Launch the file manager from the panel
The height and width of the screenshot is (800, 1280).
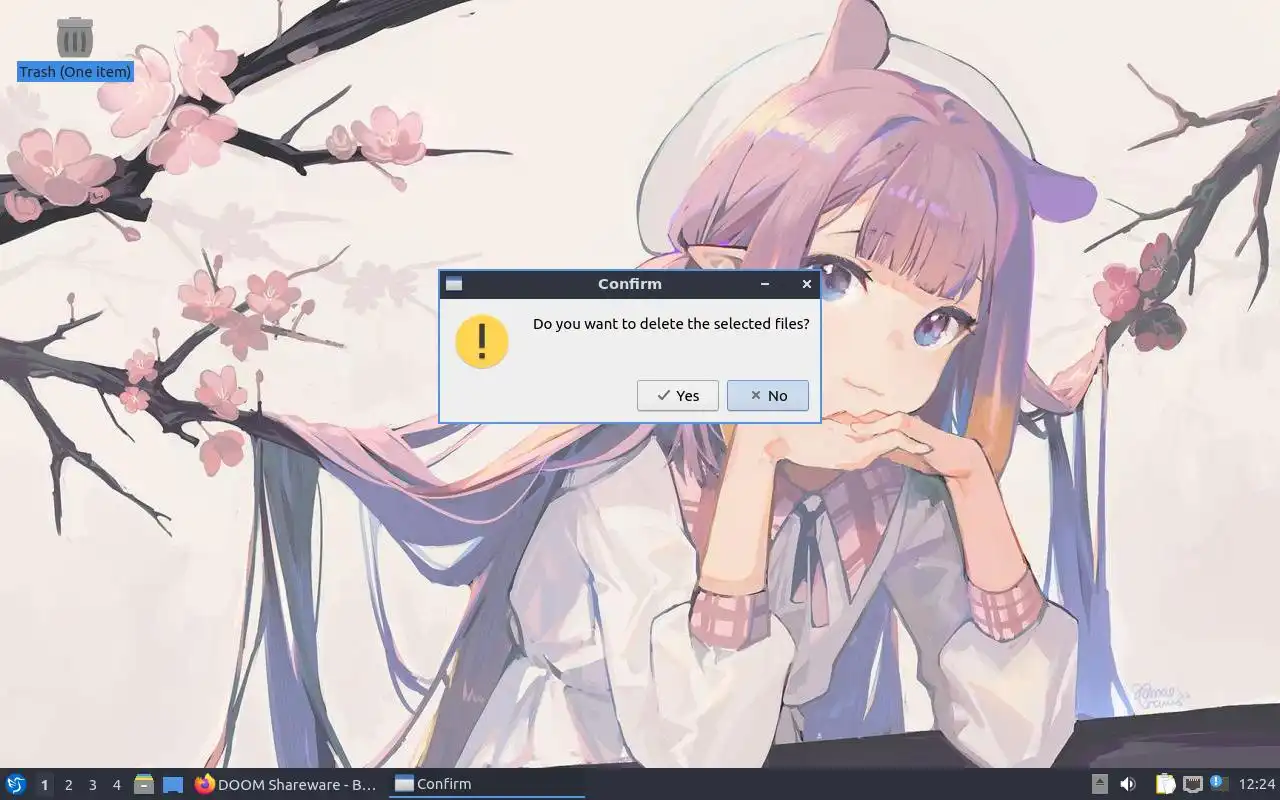(144, 784)
